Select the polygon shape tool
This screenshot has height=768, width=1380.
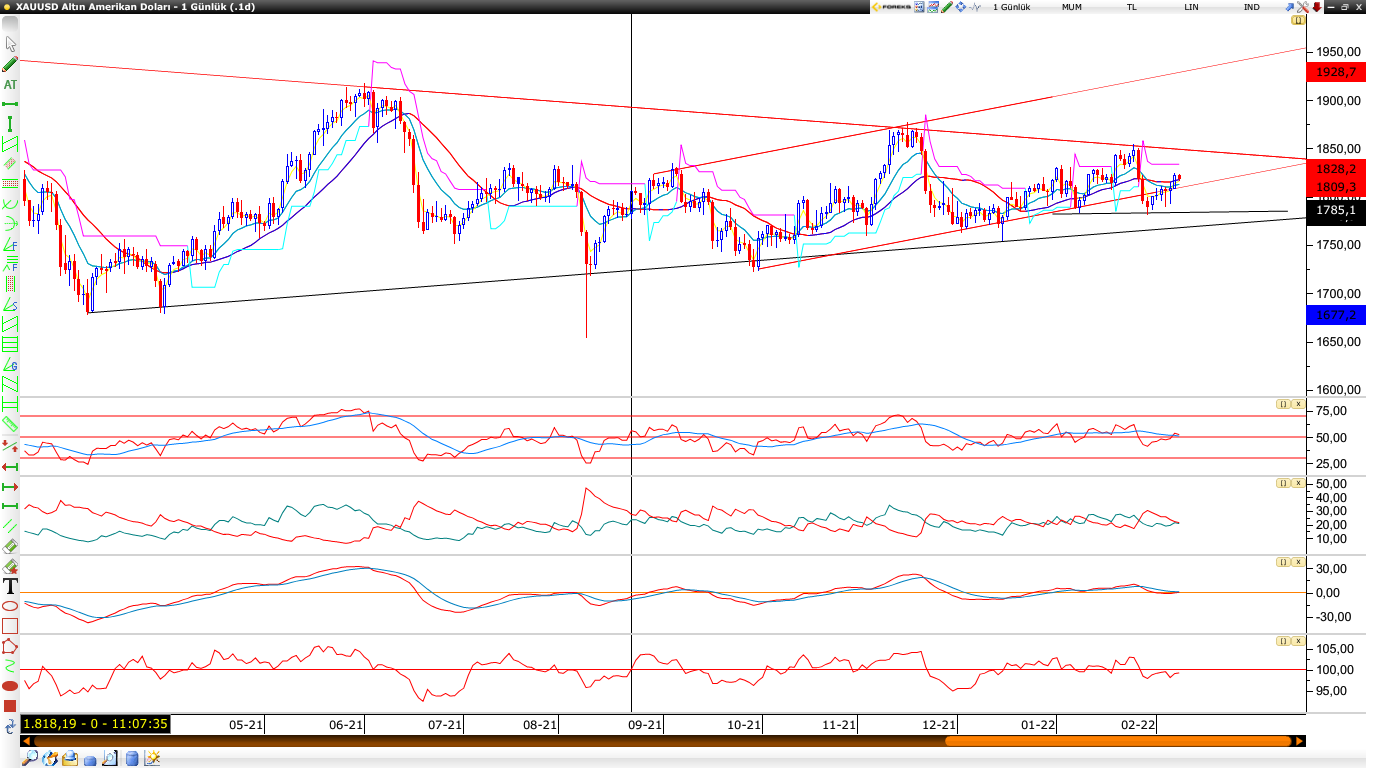[10, 647]
